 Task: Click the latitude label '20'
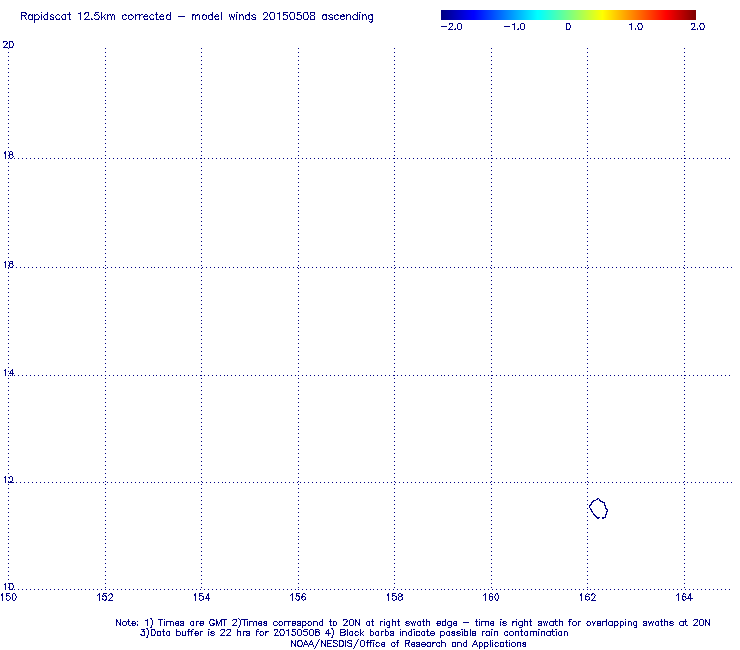coord(8,45)
